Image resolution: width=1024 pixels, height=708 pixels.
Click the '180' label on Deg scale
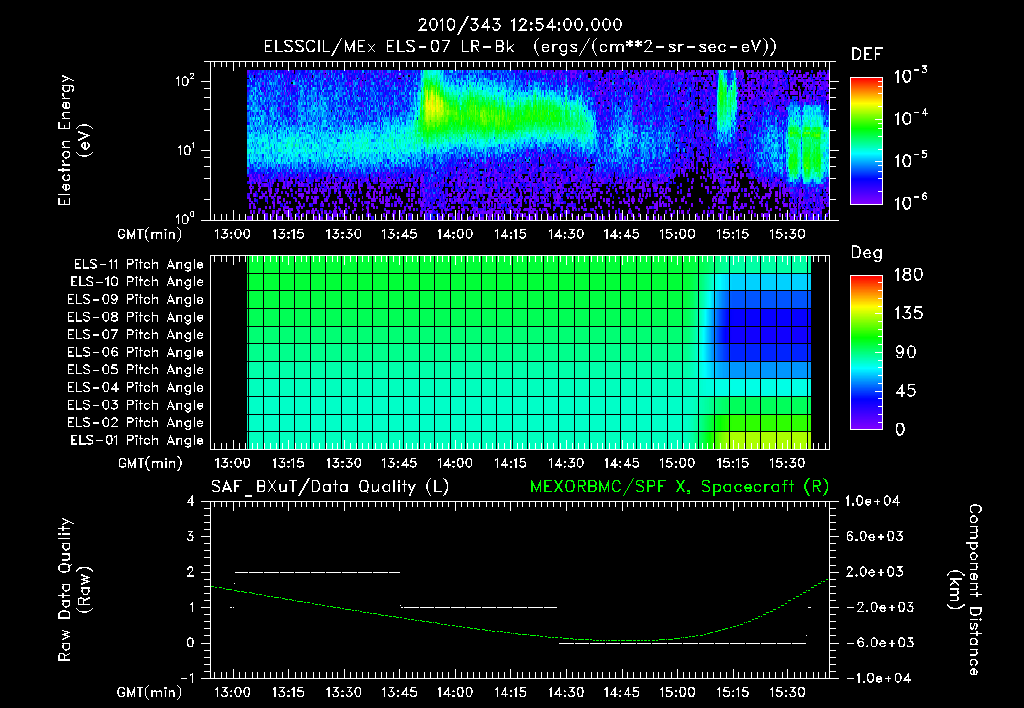(908, 275)
